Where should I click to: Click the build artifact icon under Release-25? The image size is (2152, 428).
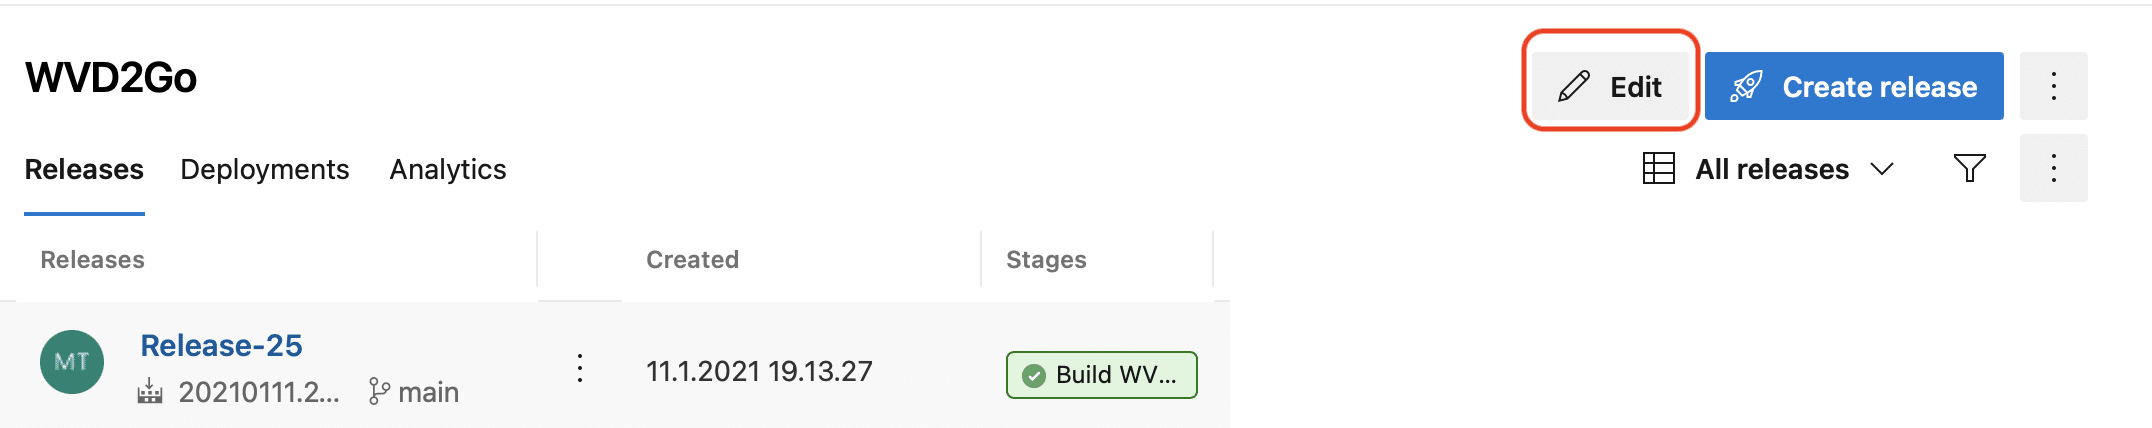(x=150, y=391)
